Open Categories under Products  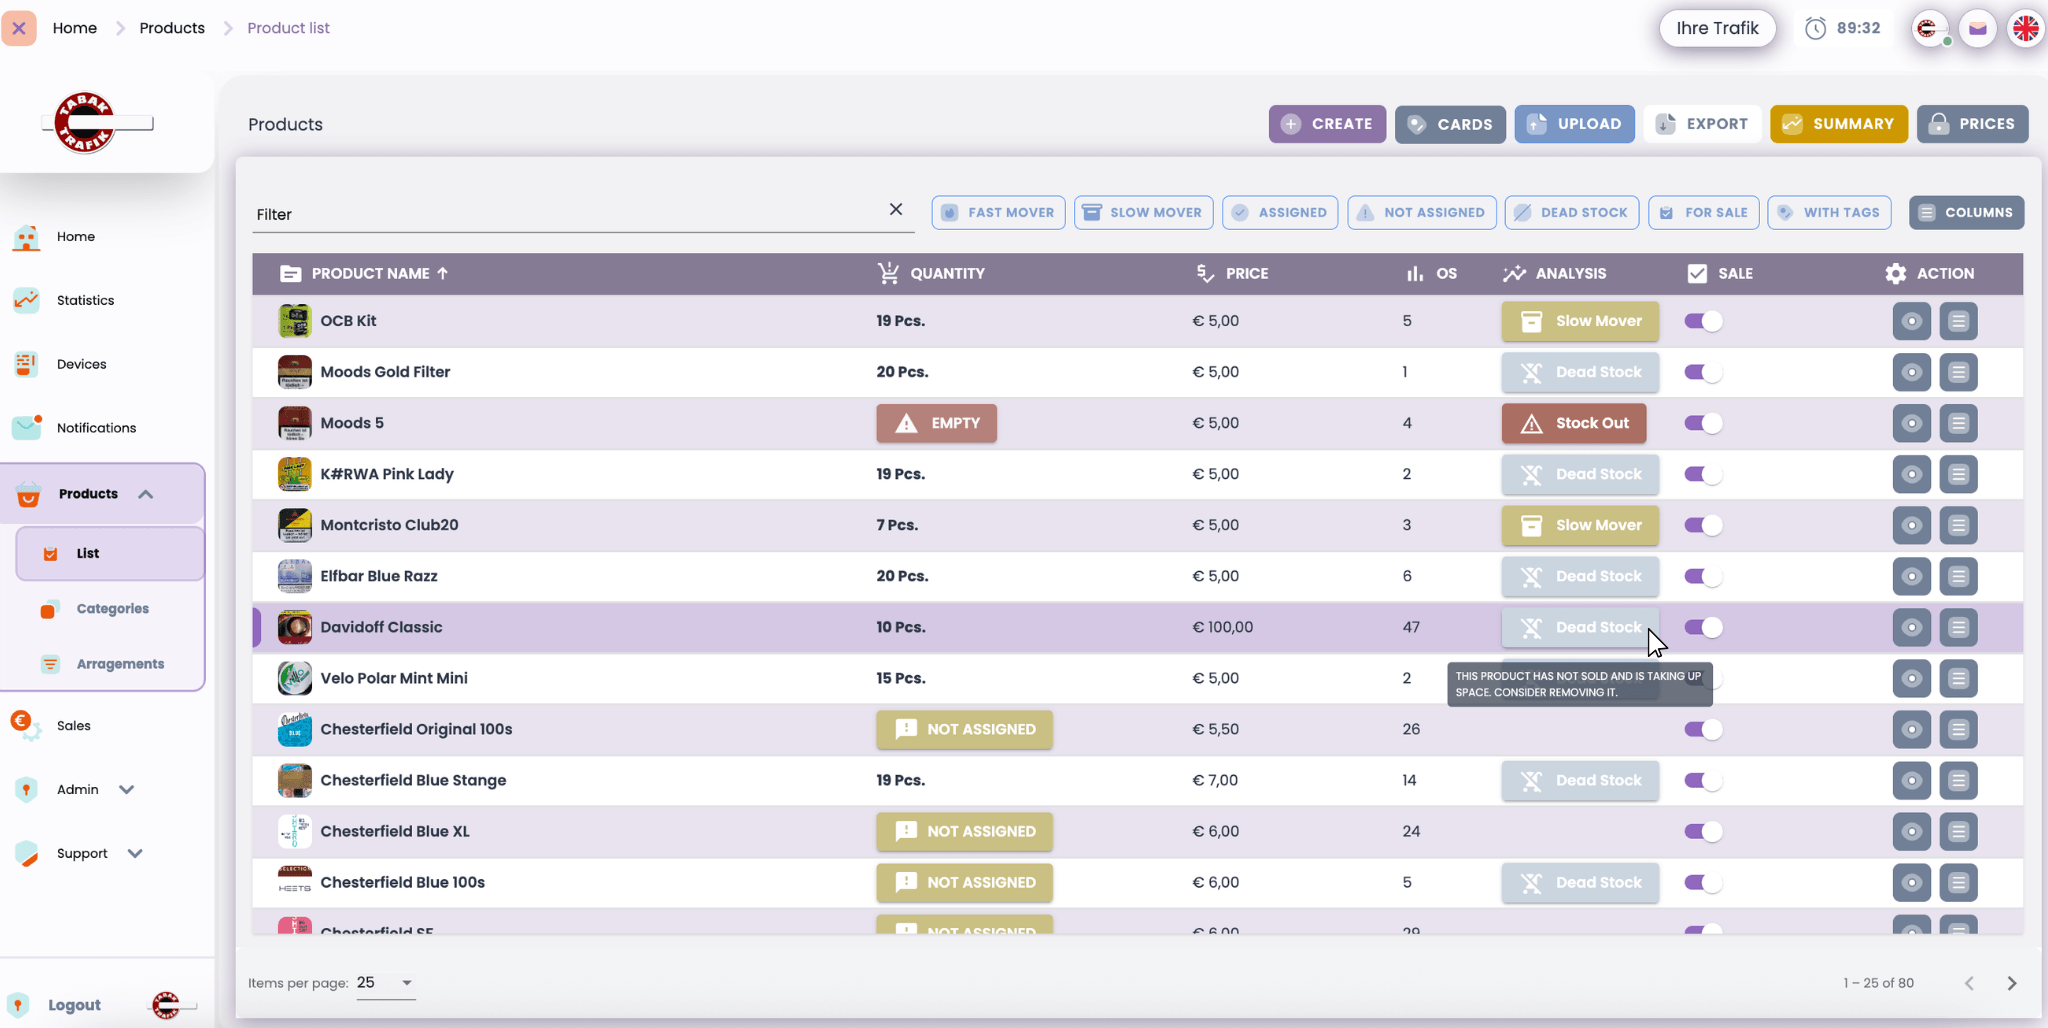click(x=112, y=608)
